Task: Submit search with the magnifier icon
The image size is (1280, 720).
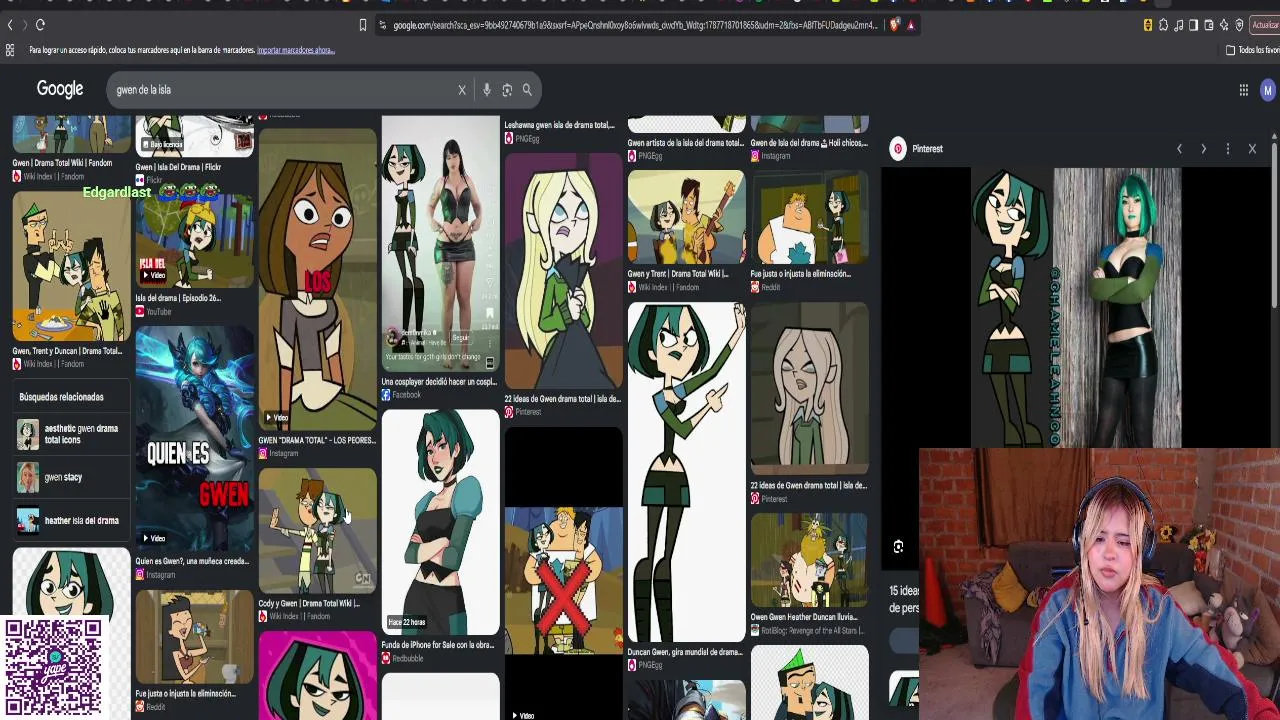Action: [527, 90]
